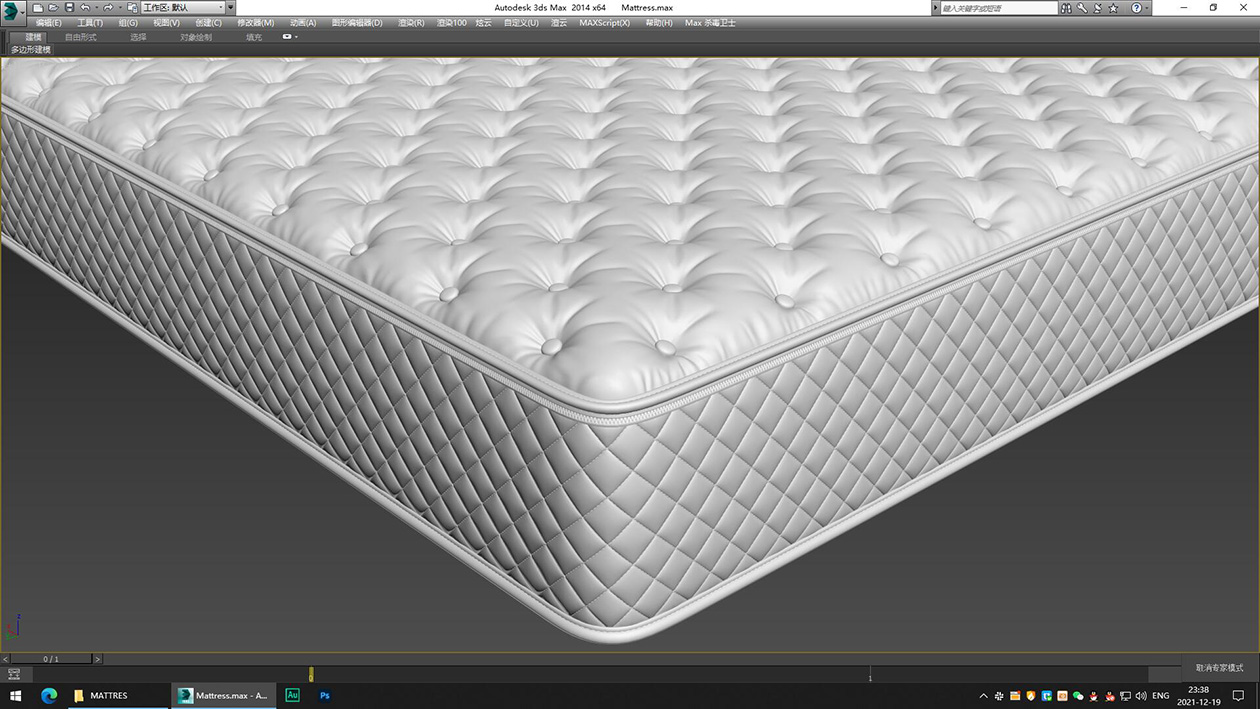Viewport: 1260px width, 709px height.
Task: Open the 动画(A) menu
Action: tap(303, 23)
